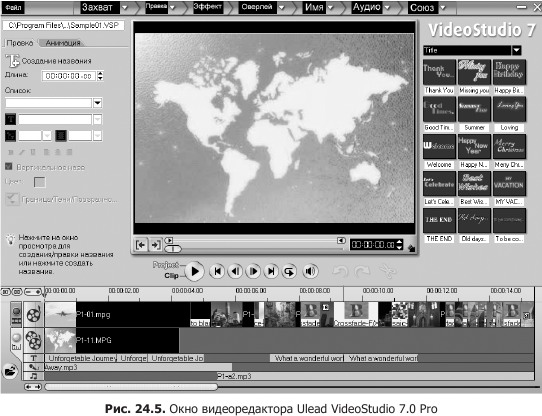
Task: Open the Аудио step tab
Action: pos(366,7)
